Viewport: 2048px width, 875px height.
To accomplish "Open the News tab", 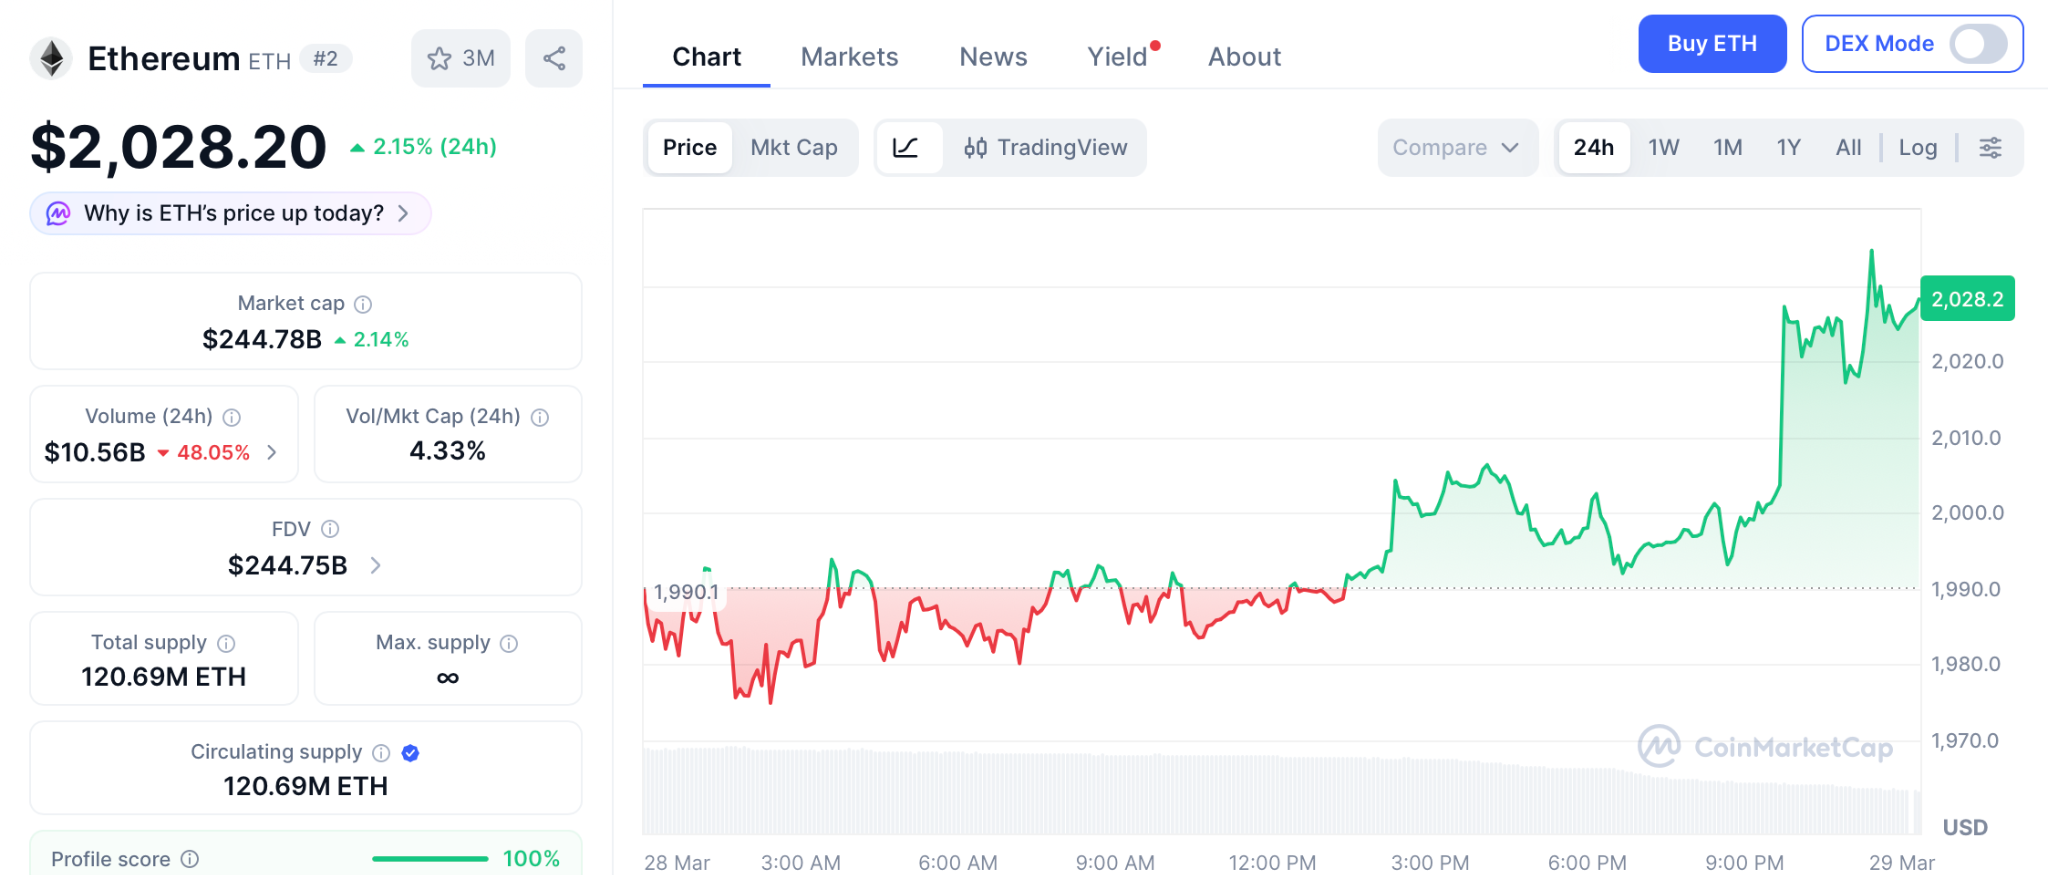I will click(993, 57).
